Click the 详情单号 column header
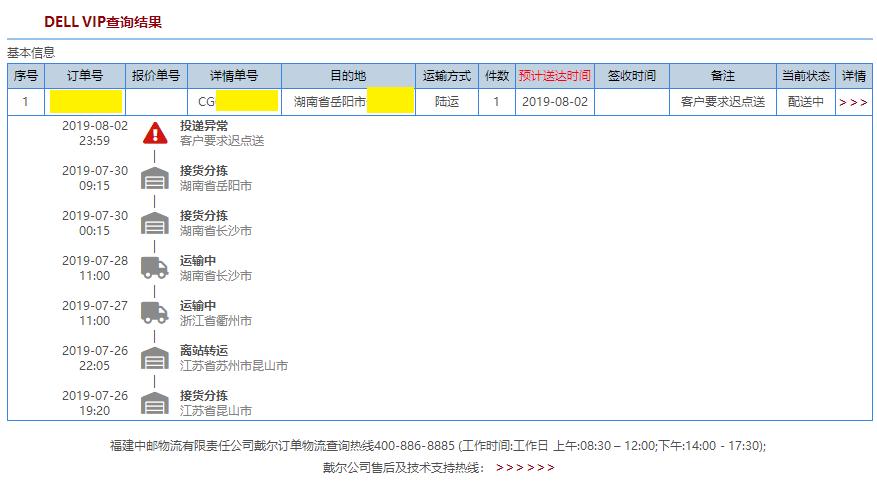Image resolution: width=877 pixels, height=494 pixels. pyautogui.click(x=234, y=76)
